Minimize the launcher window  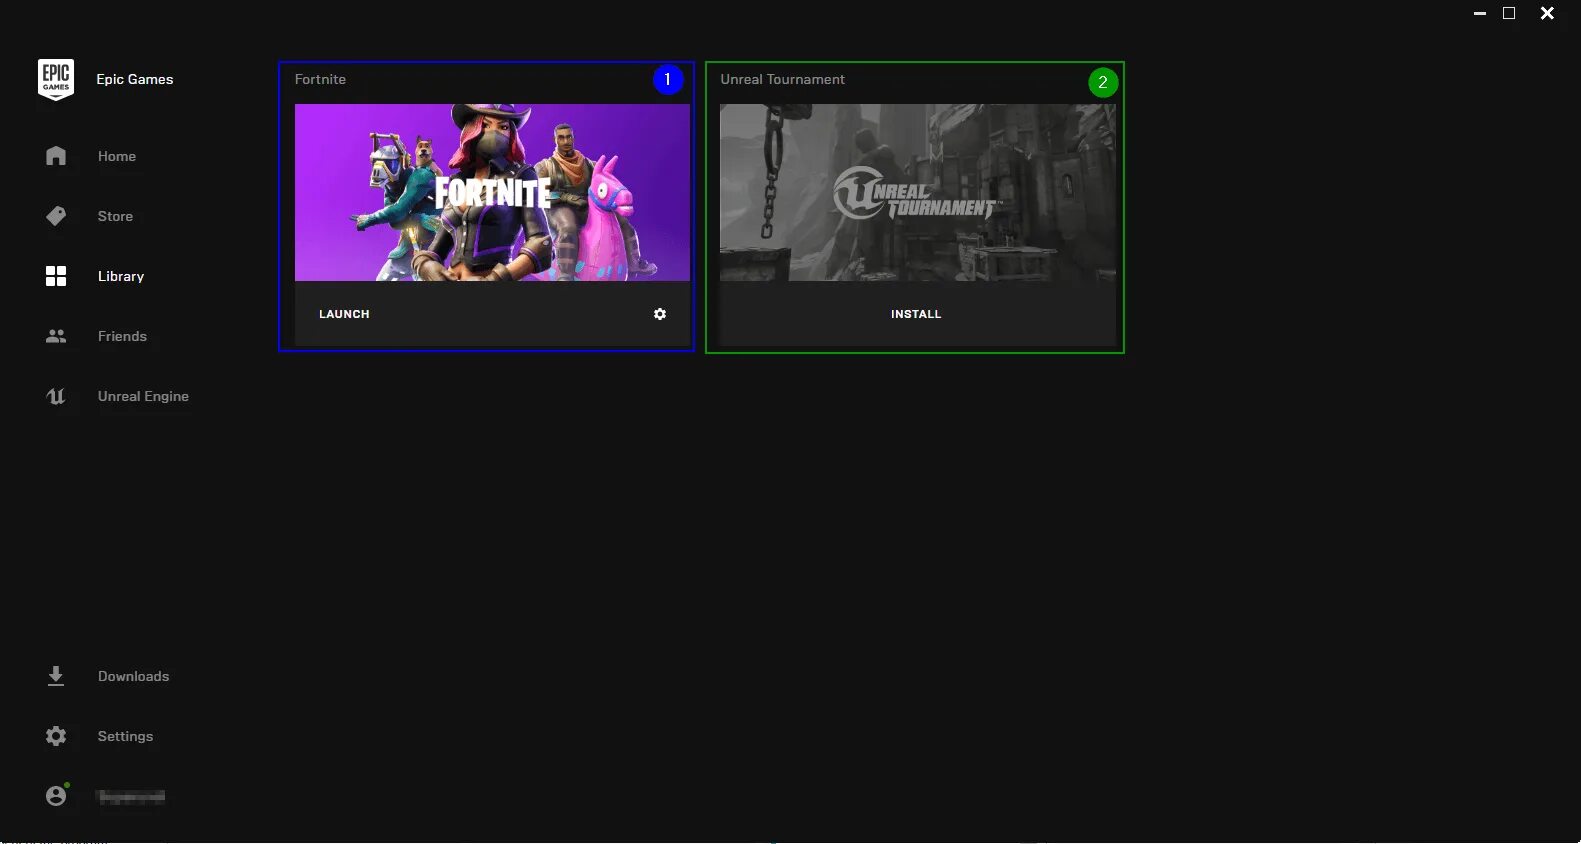[x=1480, y=13]
